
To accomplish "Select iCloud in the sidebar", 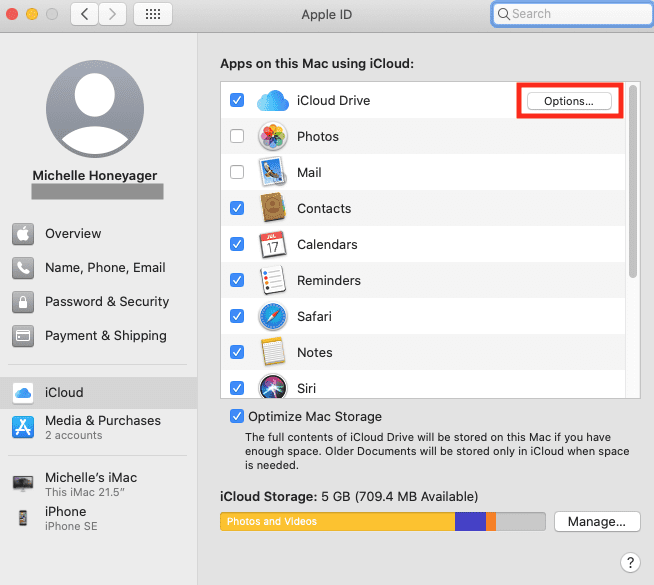I will [98, 393].
